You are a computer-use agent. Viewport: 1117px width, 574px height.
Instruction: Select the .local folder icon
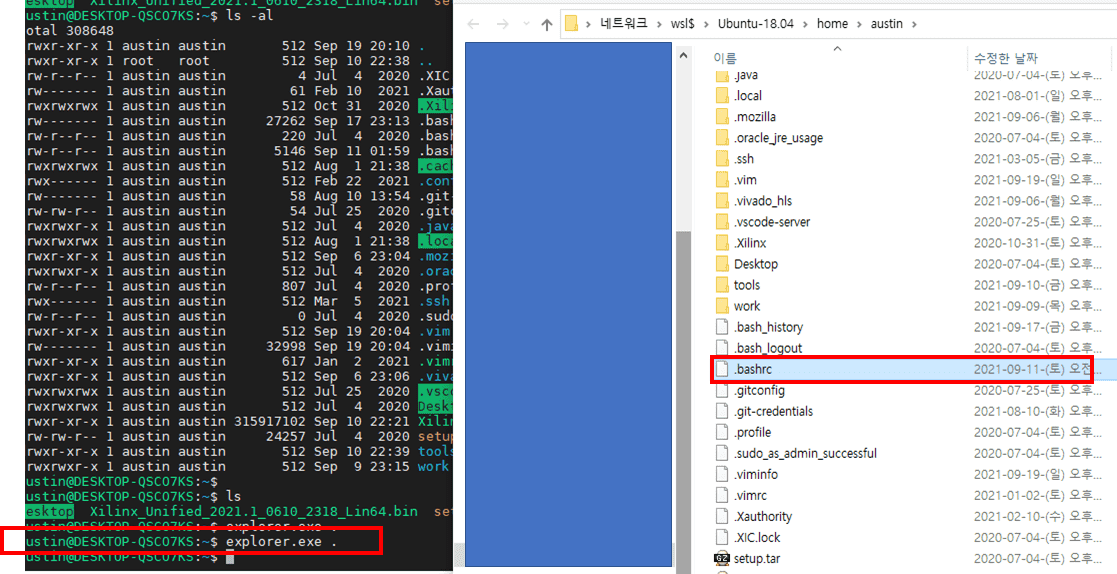(722, 95)
